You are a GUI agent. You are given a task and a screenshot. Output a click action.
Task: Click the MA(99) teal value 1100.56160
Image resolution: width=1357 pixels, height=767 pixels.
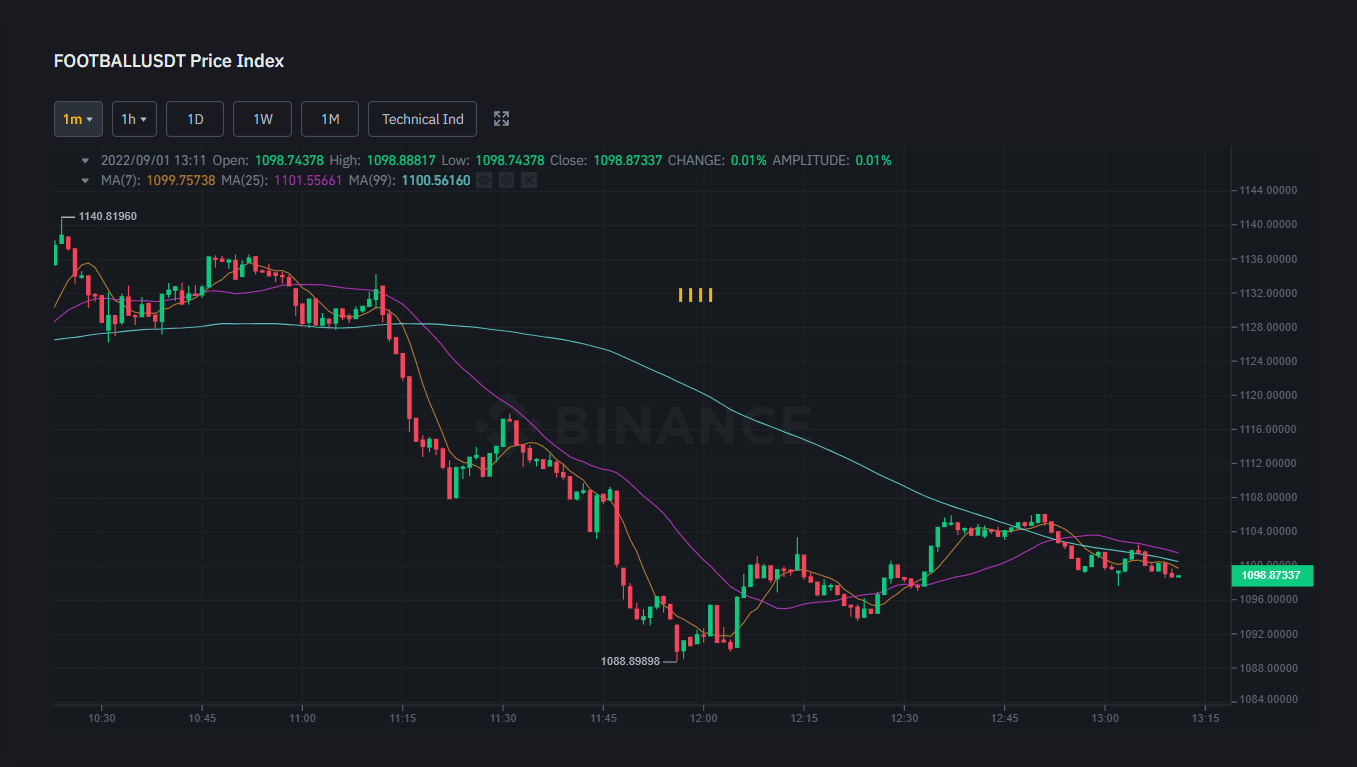[435, 180]
